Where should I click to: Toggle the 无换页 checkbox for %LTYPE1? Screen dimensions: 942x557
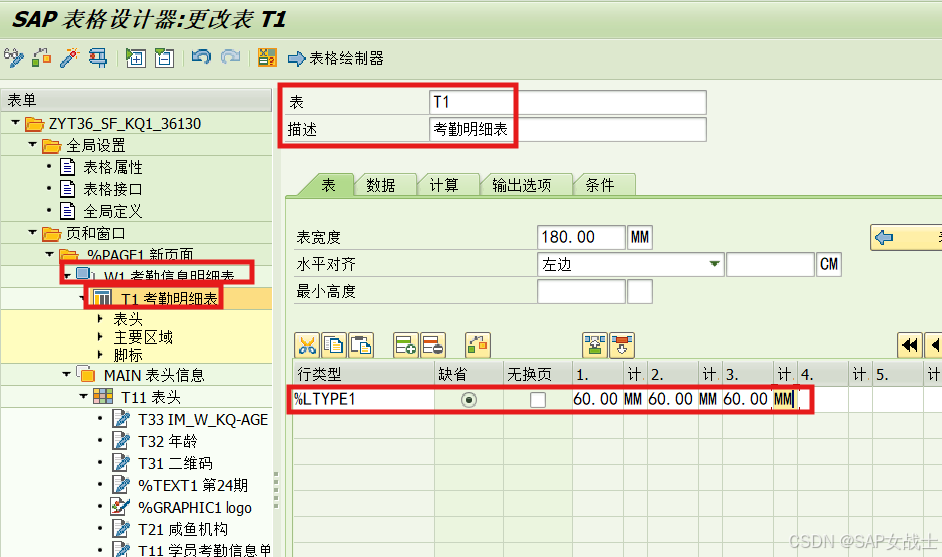[538, 400]
